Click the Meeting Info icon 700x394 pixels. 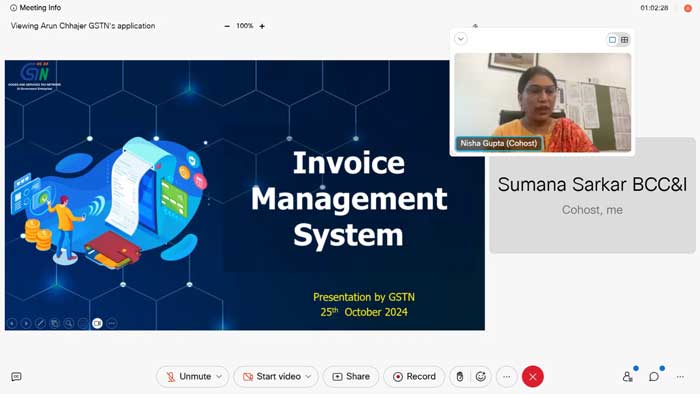tap(13, 8)
